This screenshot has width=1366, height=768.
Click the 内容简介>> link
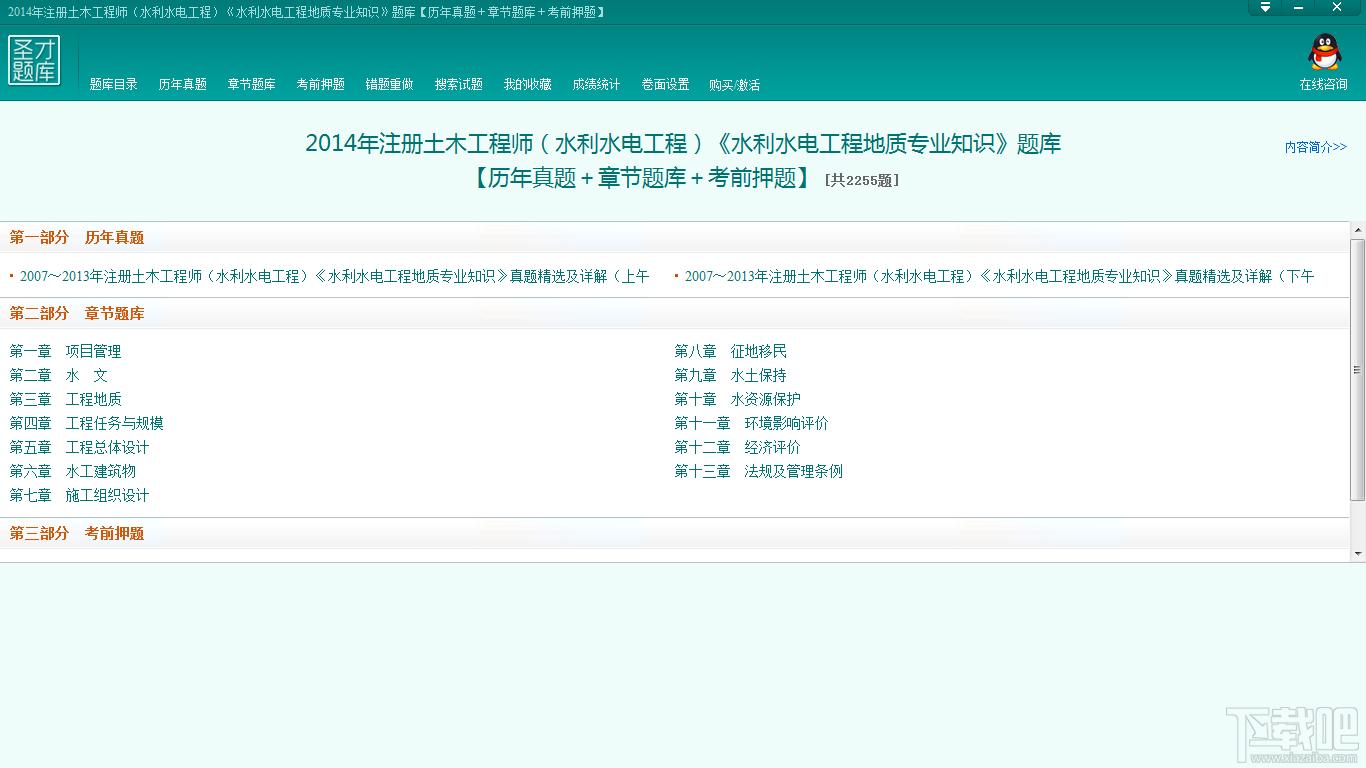[1316, 147]
